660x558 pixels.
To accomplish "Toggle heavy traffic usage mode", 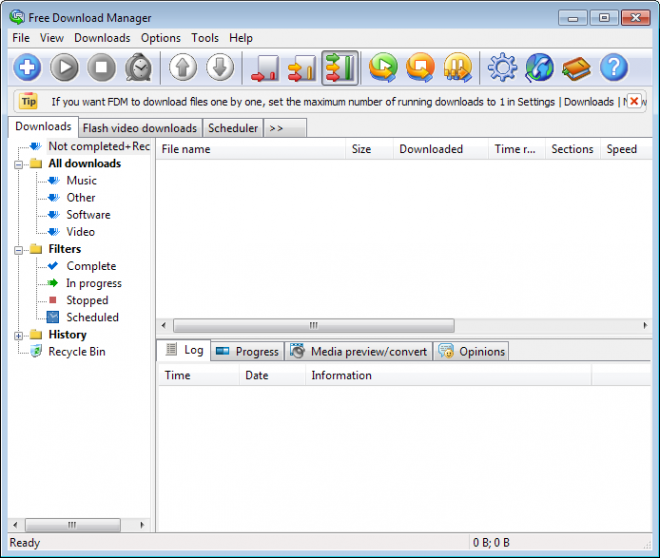I will [x=340, y=68].
